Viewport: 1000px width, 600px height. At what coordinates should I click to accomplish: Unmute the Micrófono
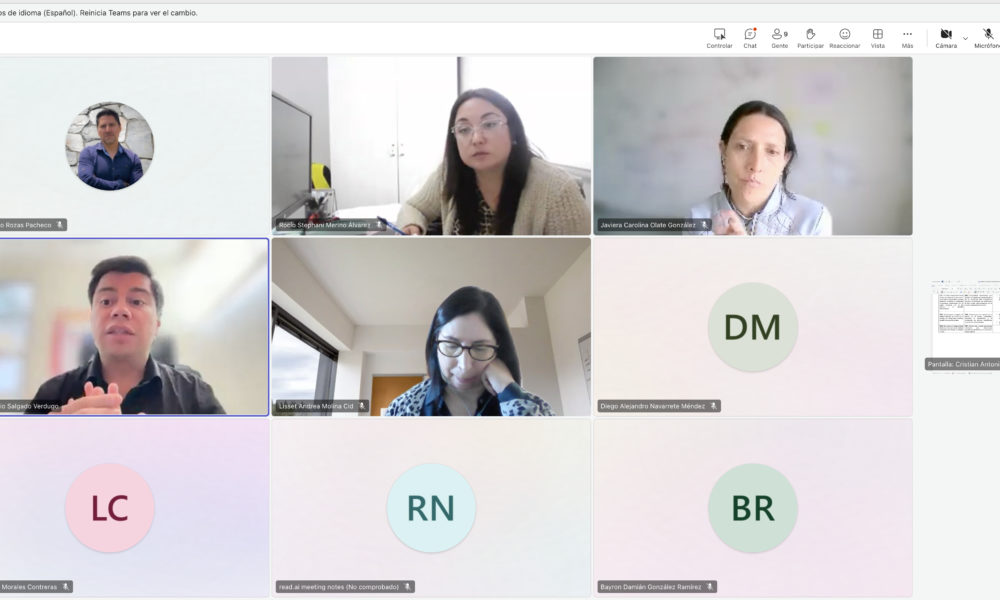pos(987,38)
